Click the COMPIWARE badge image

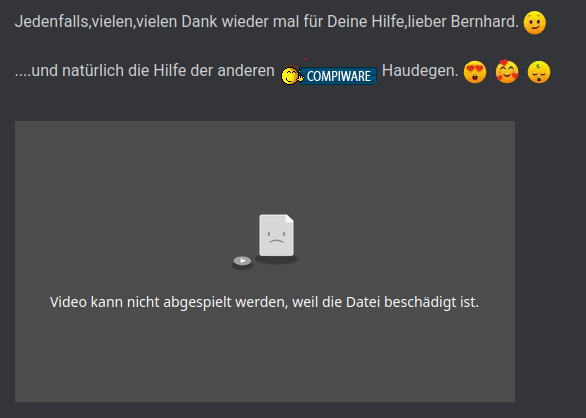tap(338, 76)
